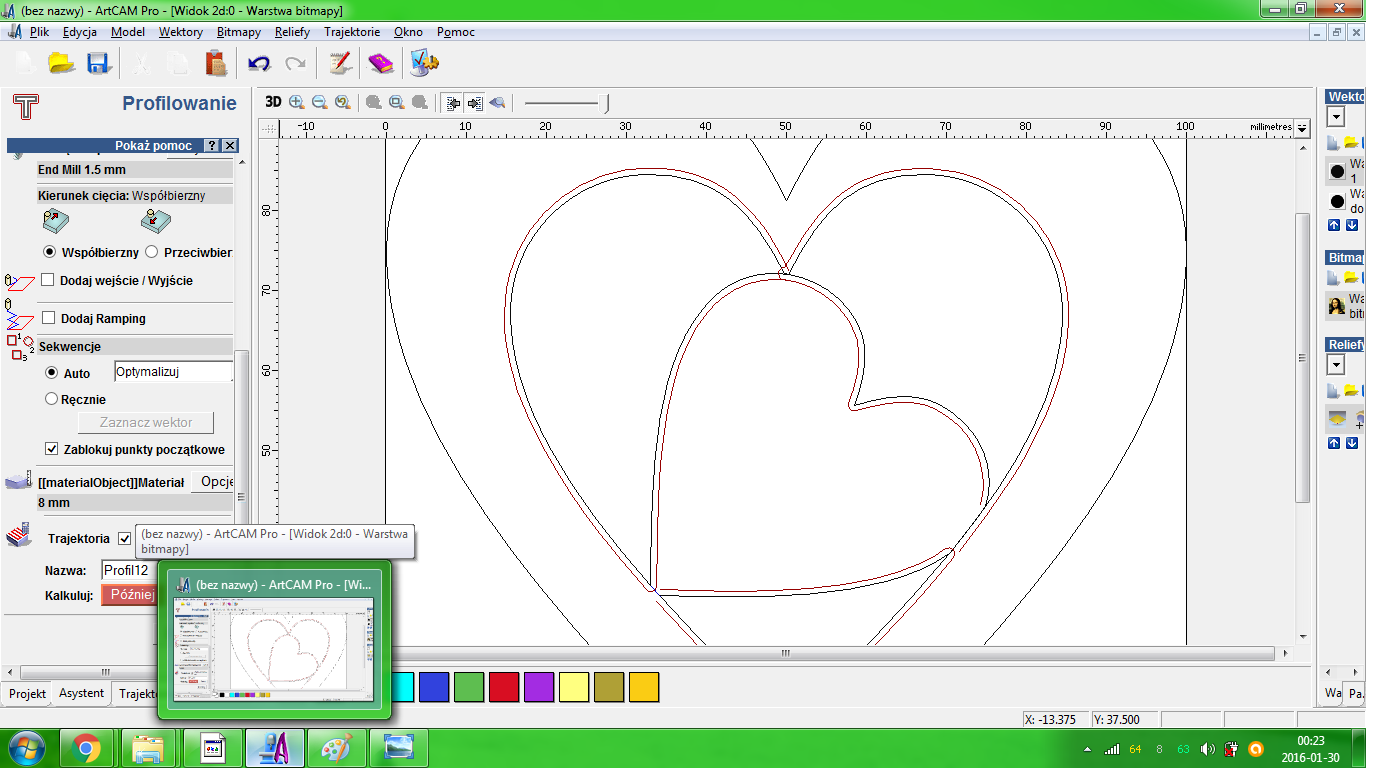Open the Plik menu
This screenshot has height=768, width=1389.
point(39,32)
